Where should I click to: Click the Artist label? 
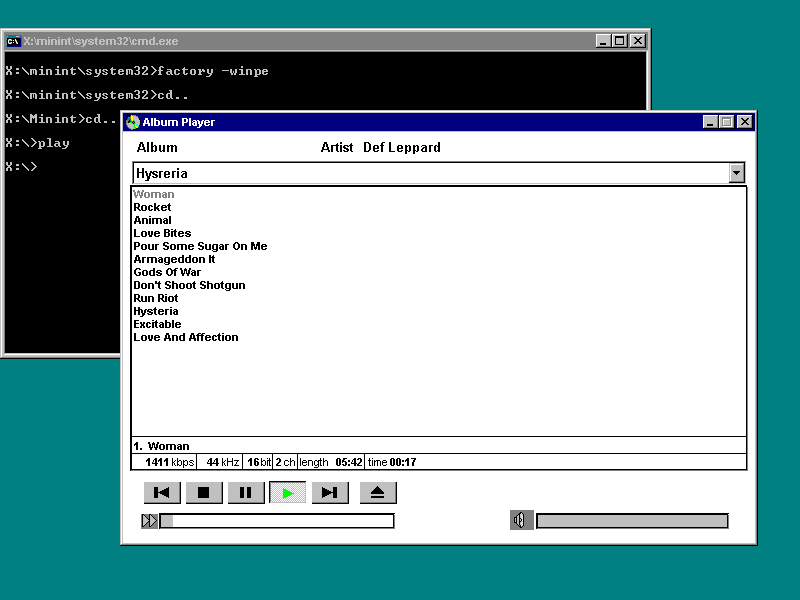(x=337, y=147)
